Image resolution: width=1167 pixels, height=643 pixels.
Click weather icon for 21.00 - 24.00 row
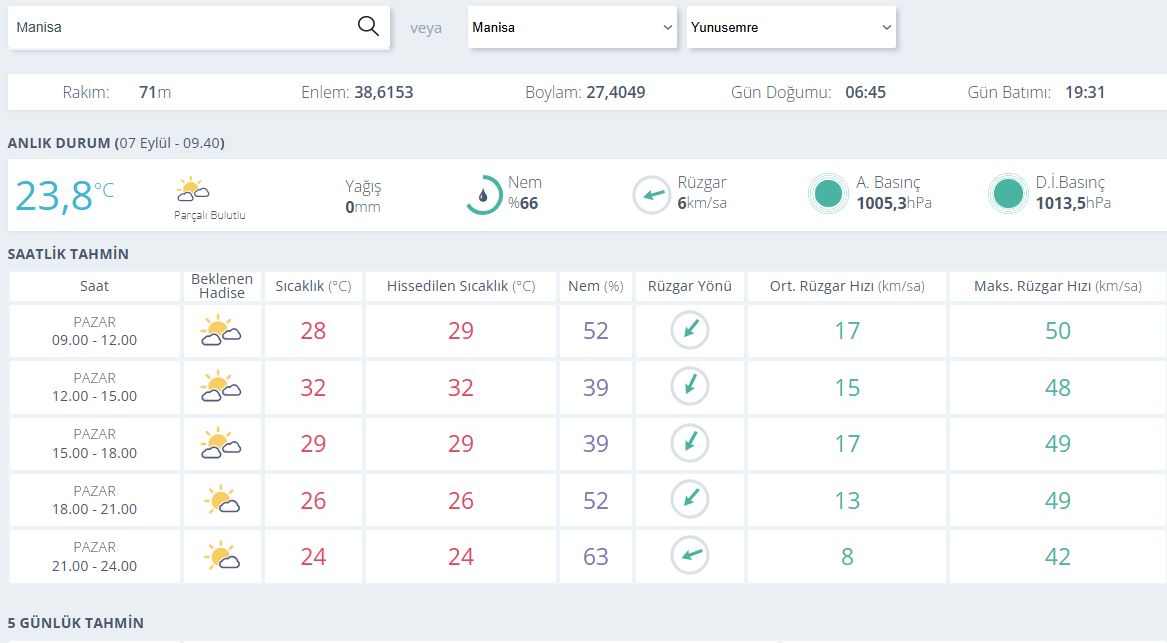(x=222, y=557)
